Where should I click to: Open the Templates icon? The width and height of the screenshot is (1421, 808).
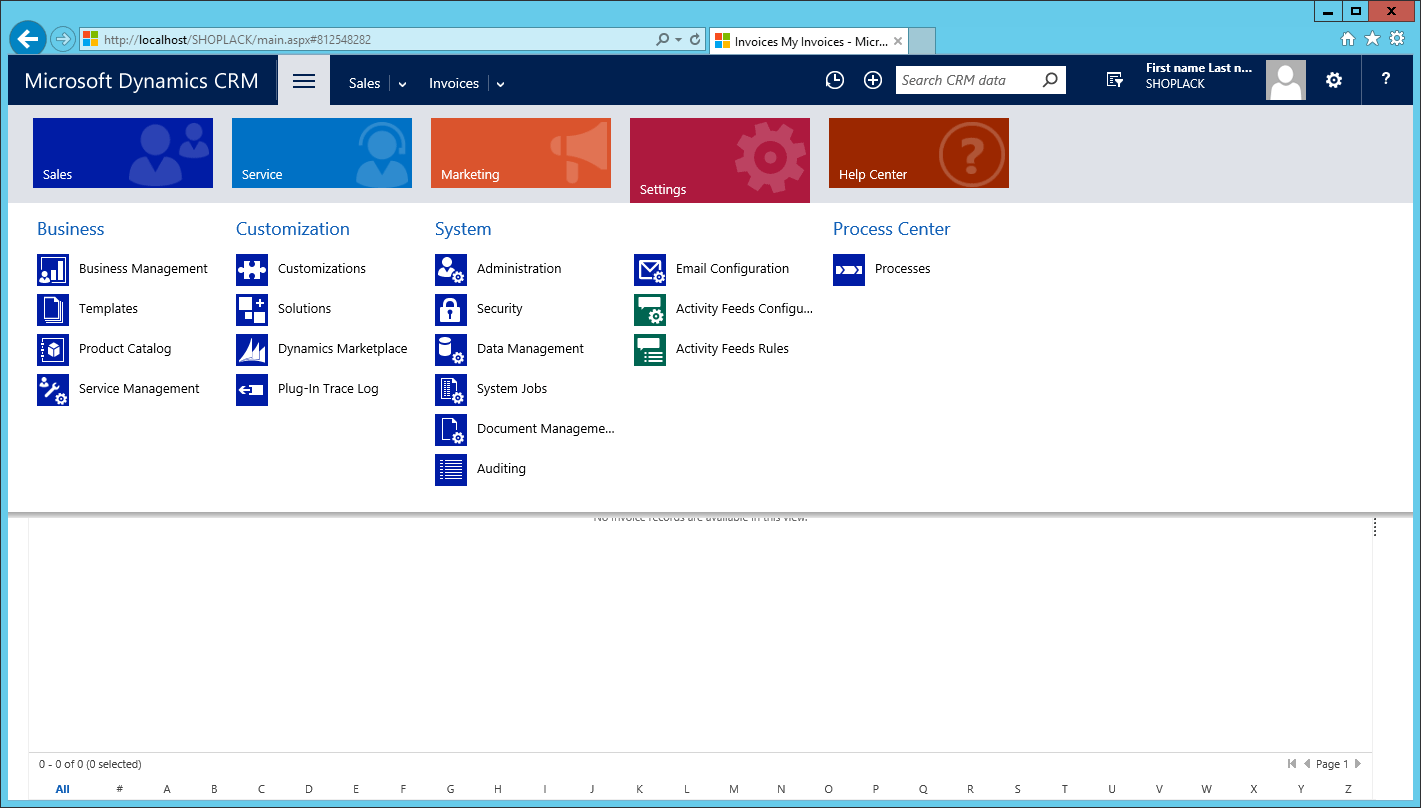53,309
